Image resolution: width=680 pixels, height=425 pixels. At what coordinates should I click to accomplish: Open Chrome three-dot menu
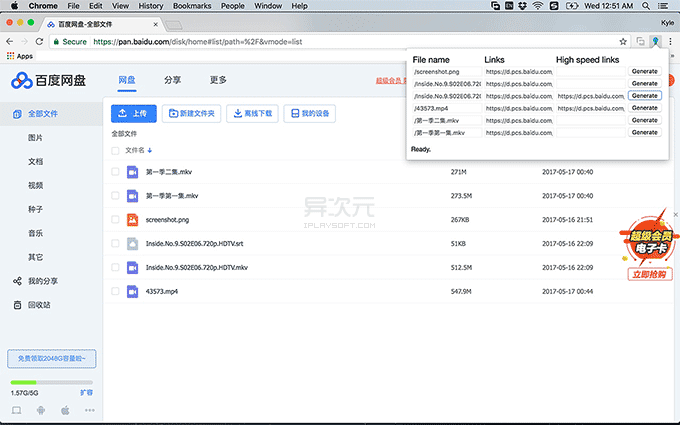pyautogui.click(x=670, y=42)
